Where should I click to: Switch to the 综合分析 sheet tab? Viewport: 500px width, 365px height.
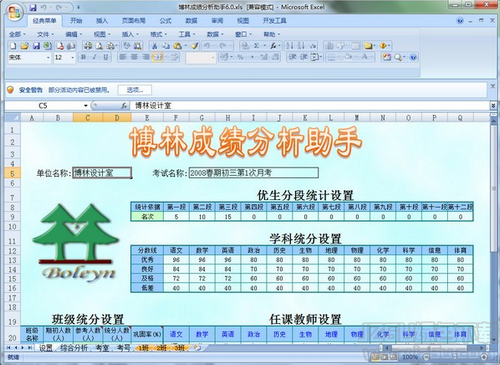tap(74, 348)
